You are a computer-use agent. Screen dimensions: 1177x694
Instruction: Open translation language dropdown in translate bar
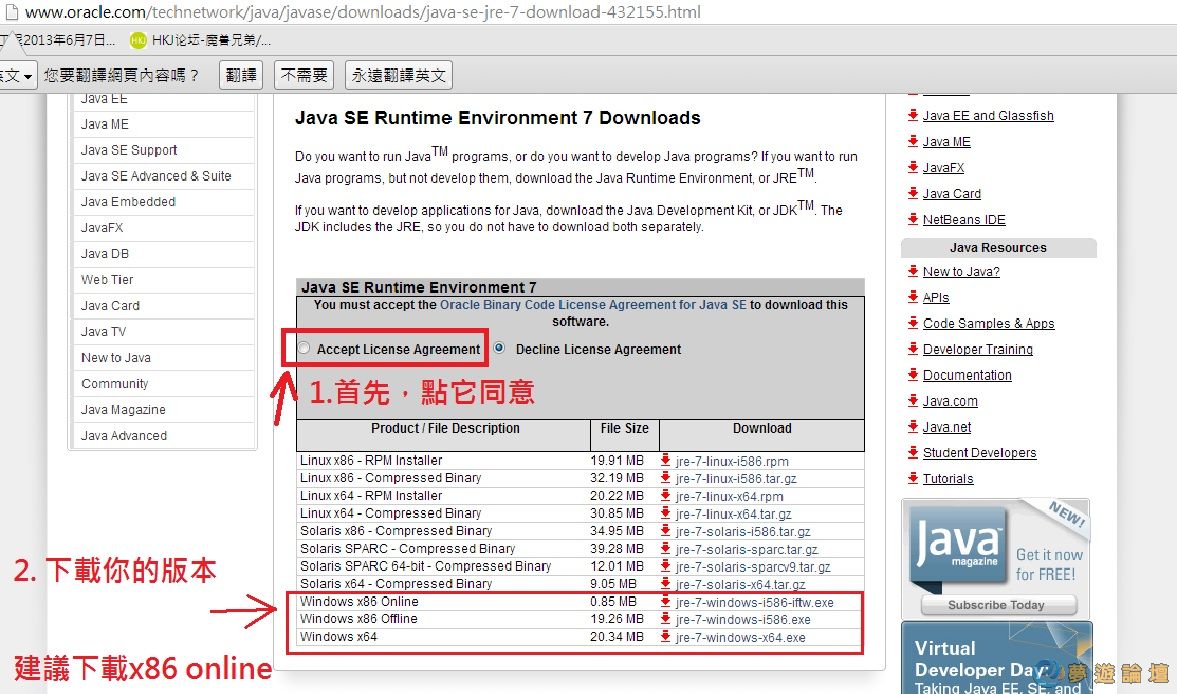[18, 75]
